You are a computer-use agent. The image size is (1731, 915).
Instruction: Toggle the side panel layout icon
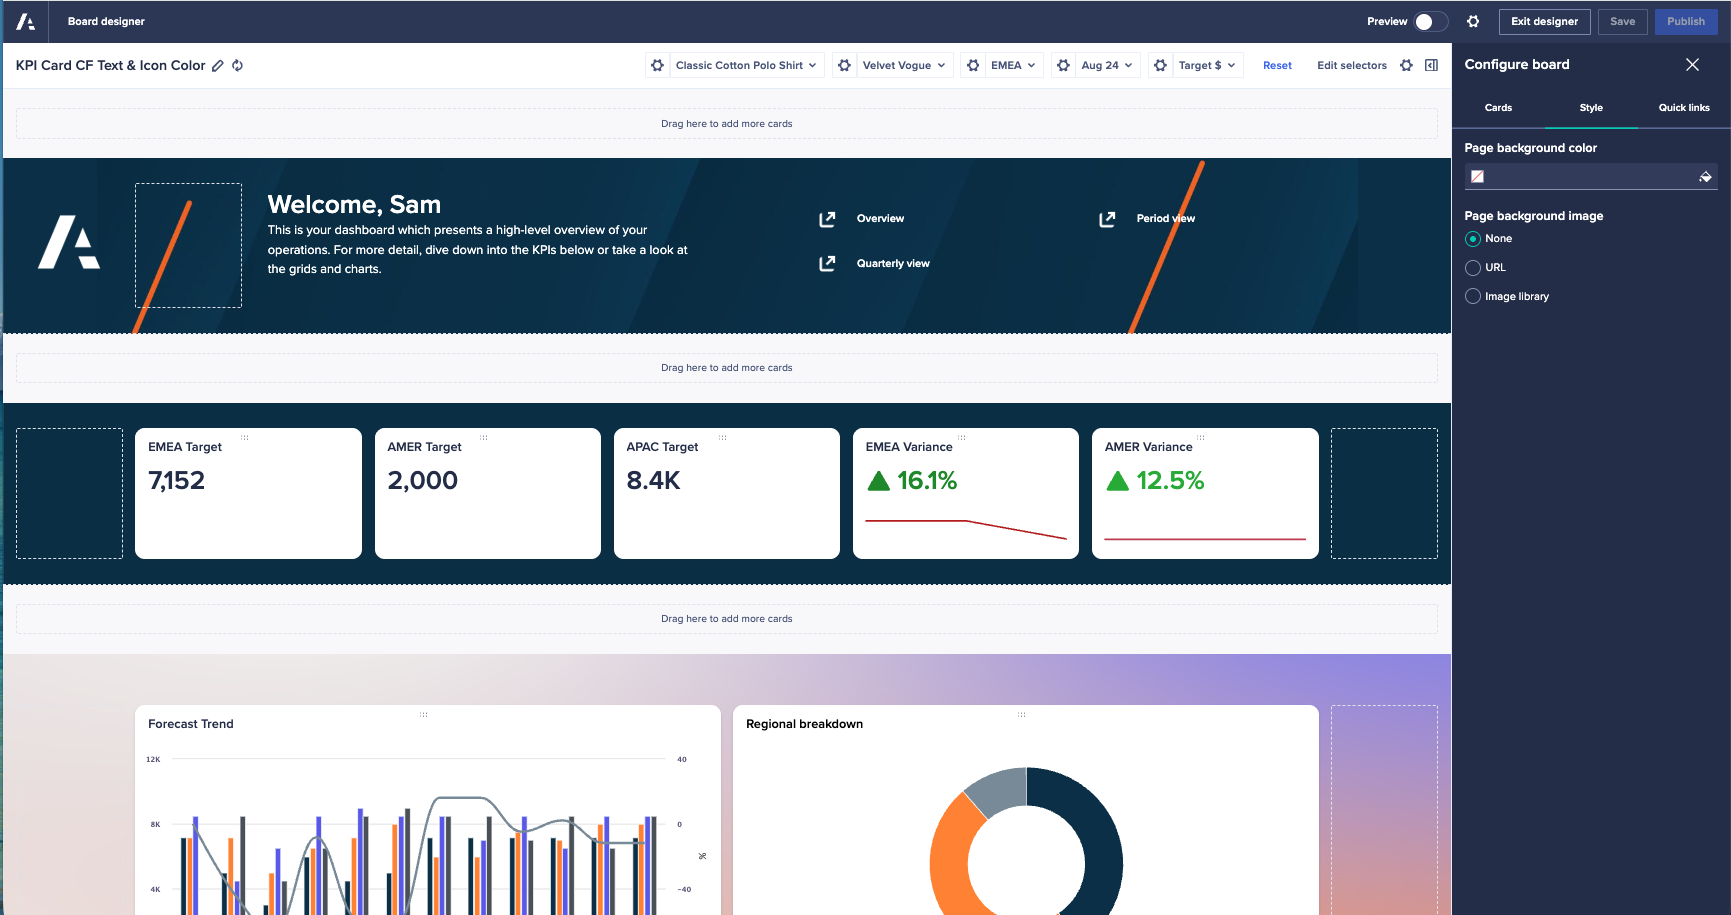1432,65
